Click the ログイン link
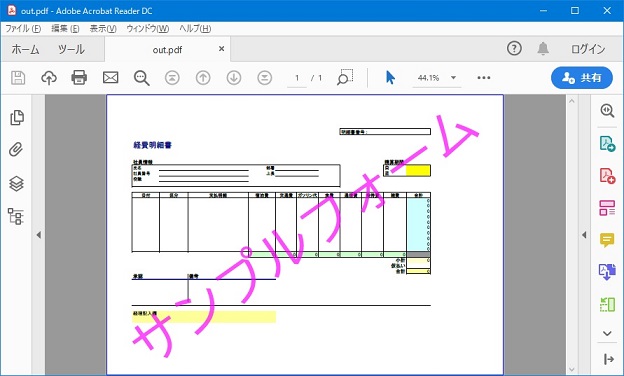 588,49
